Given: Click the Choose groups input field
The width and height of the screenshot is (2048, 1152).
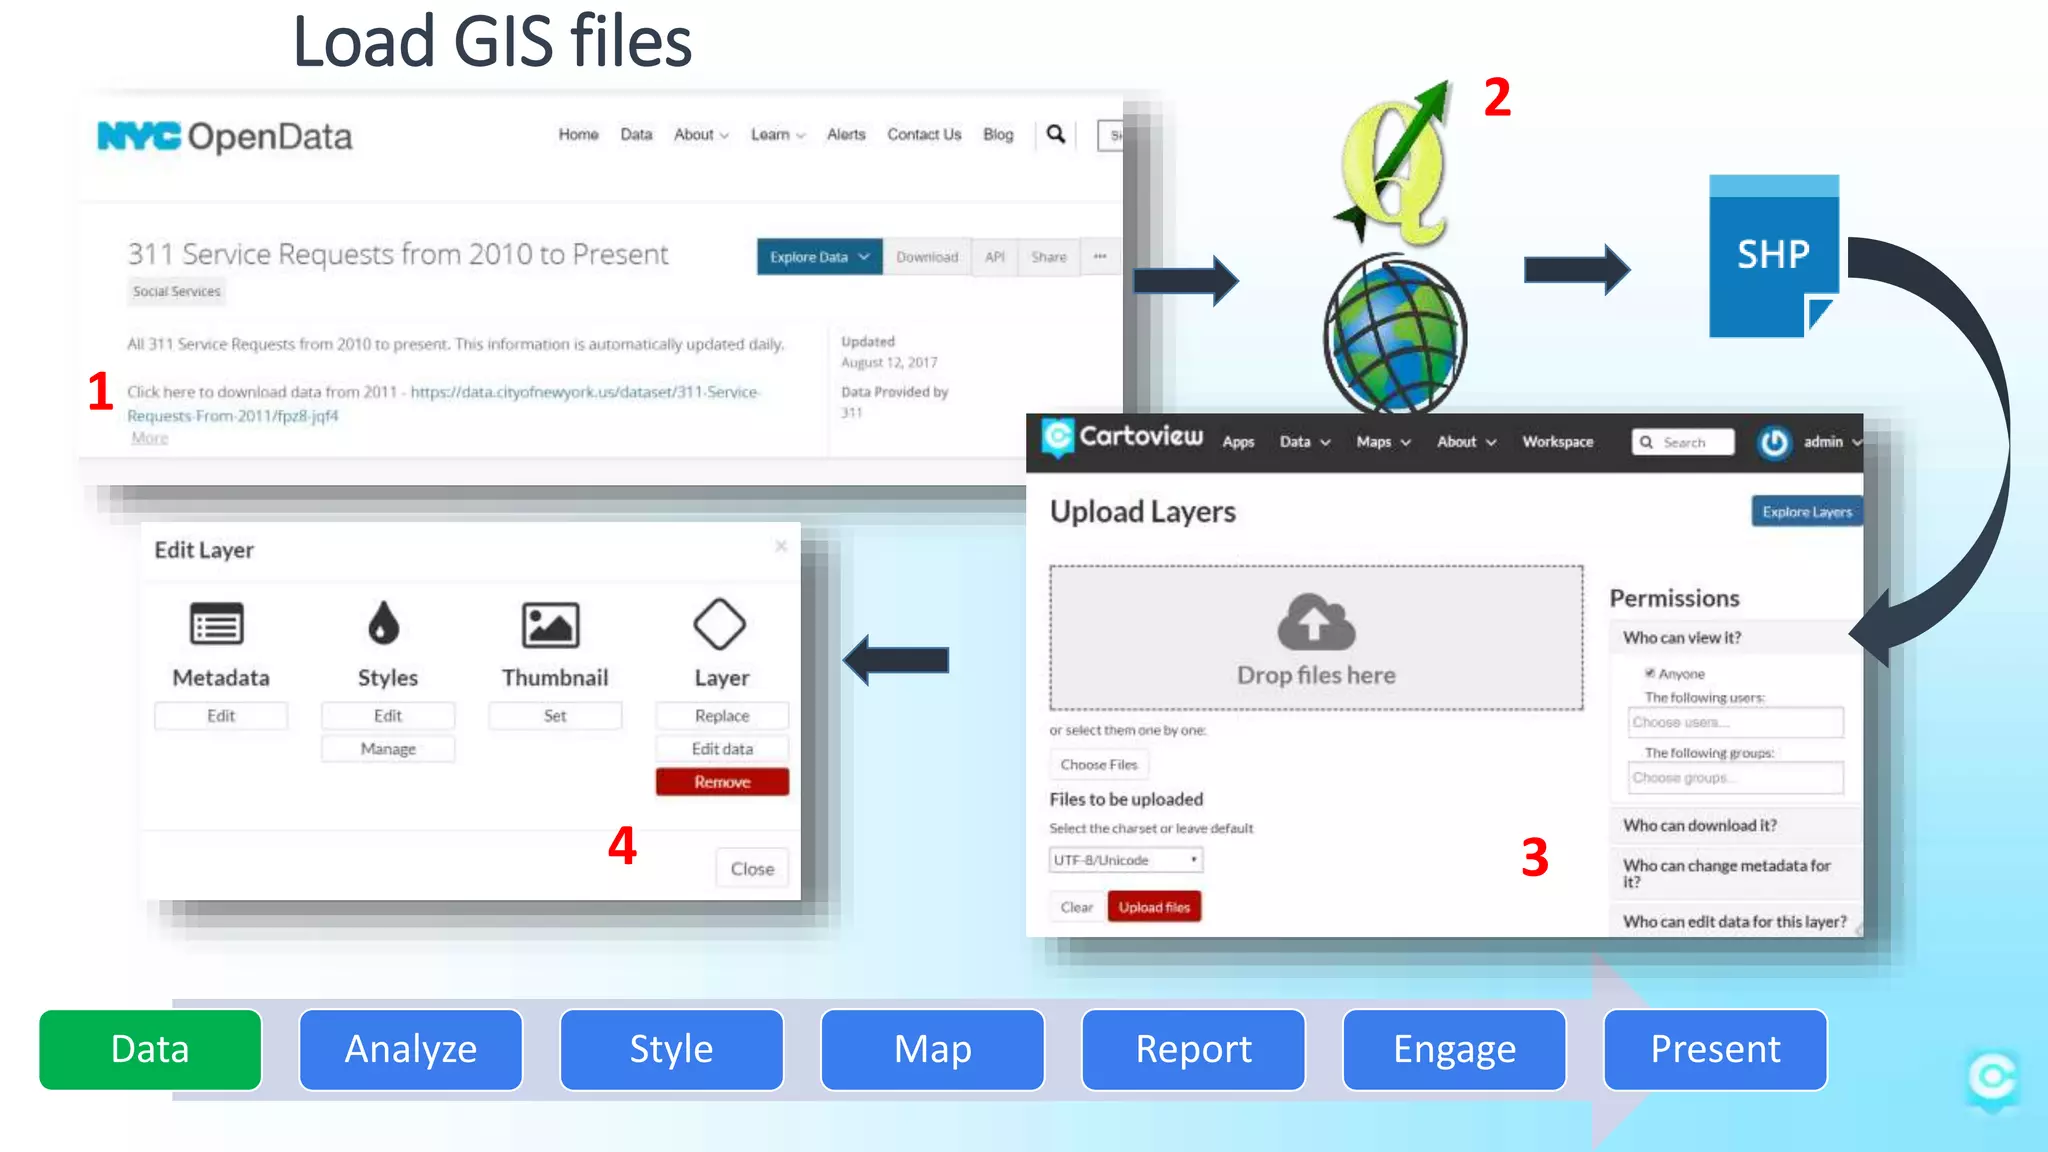Looking at the screenshot, I should (1735, 777).
